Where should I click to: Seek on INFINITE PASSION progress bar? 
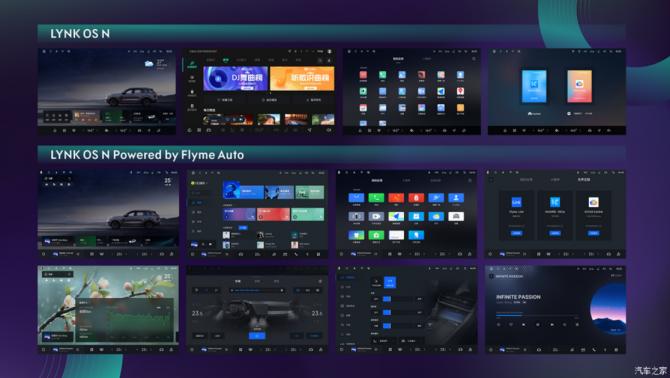(537, 314)
